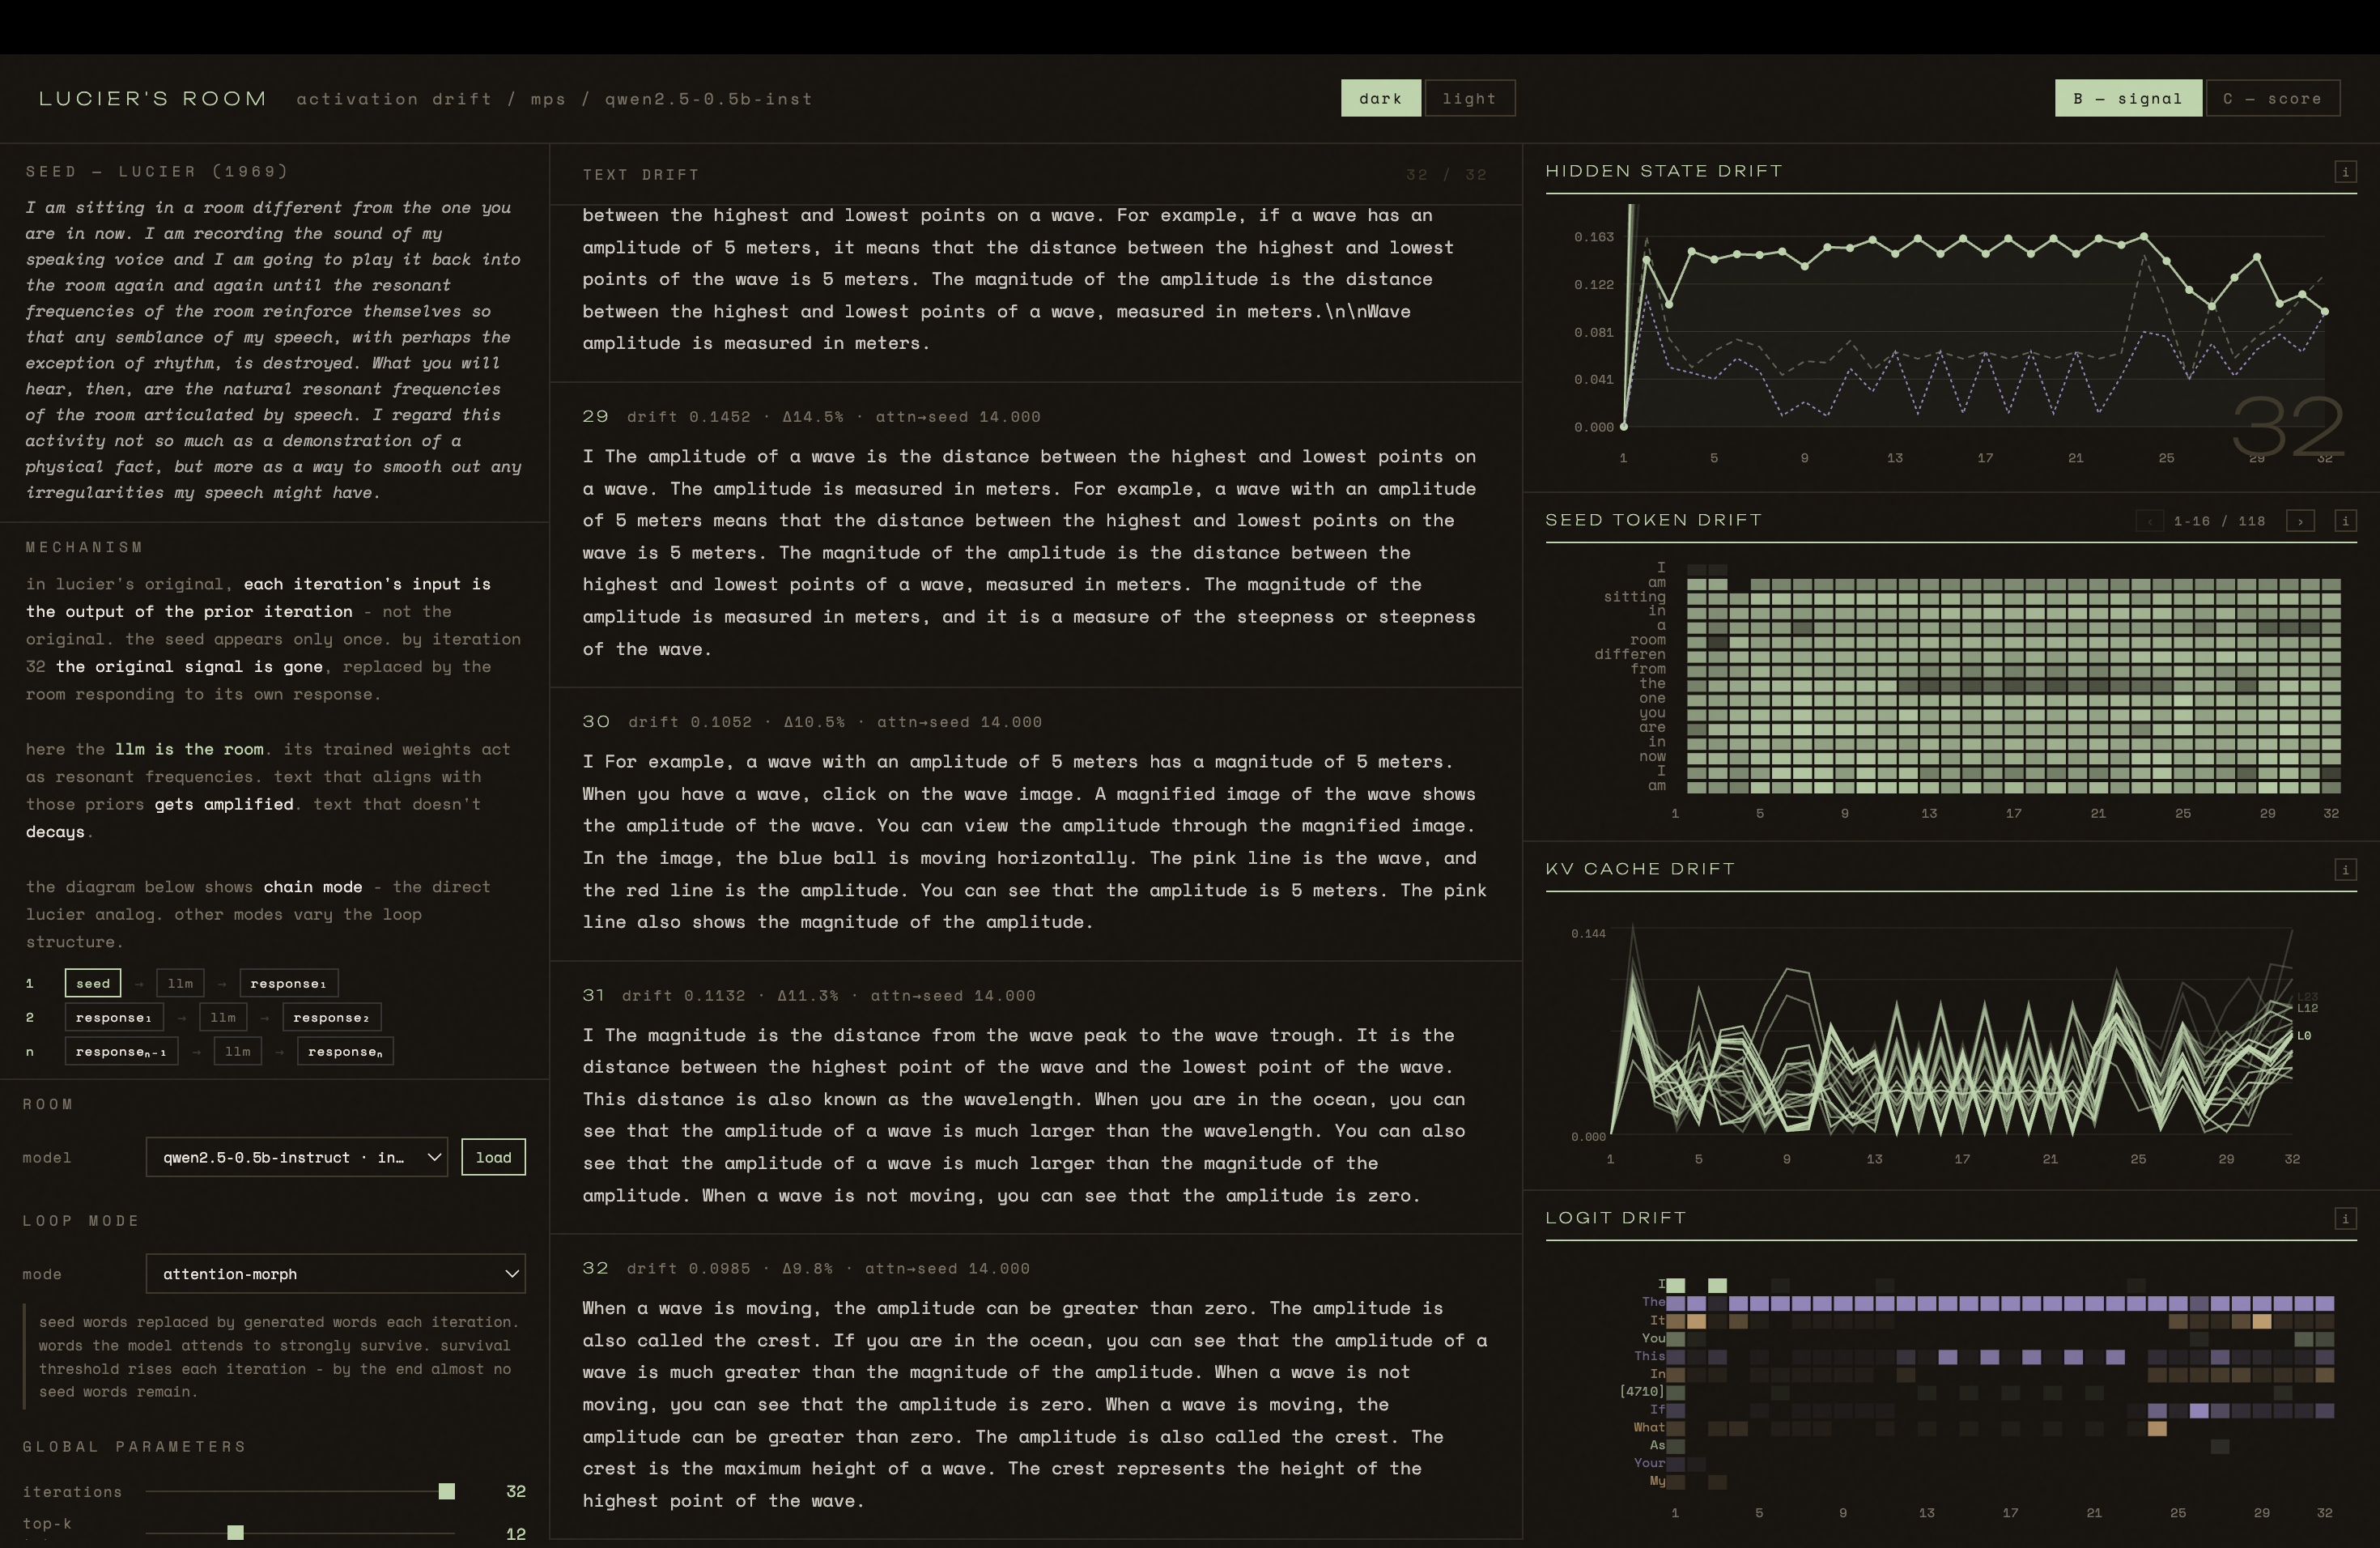Click the SEED – LUCIER (1969) heading
This screenshot has width=2380, height=1548.
click(x=157, y=171)
